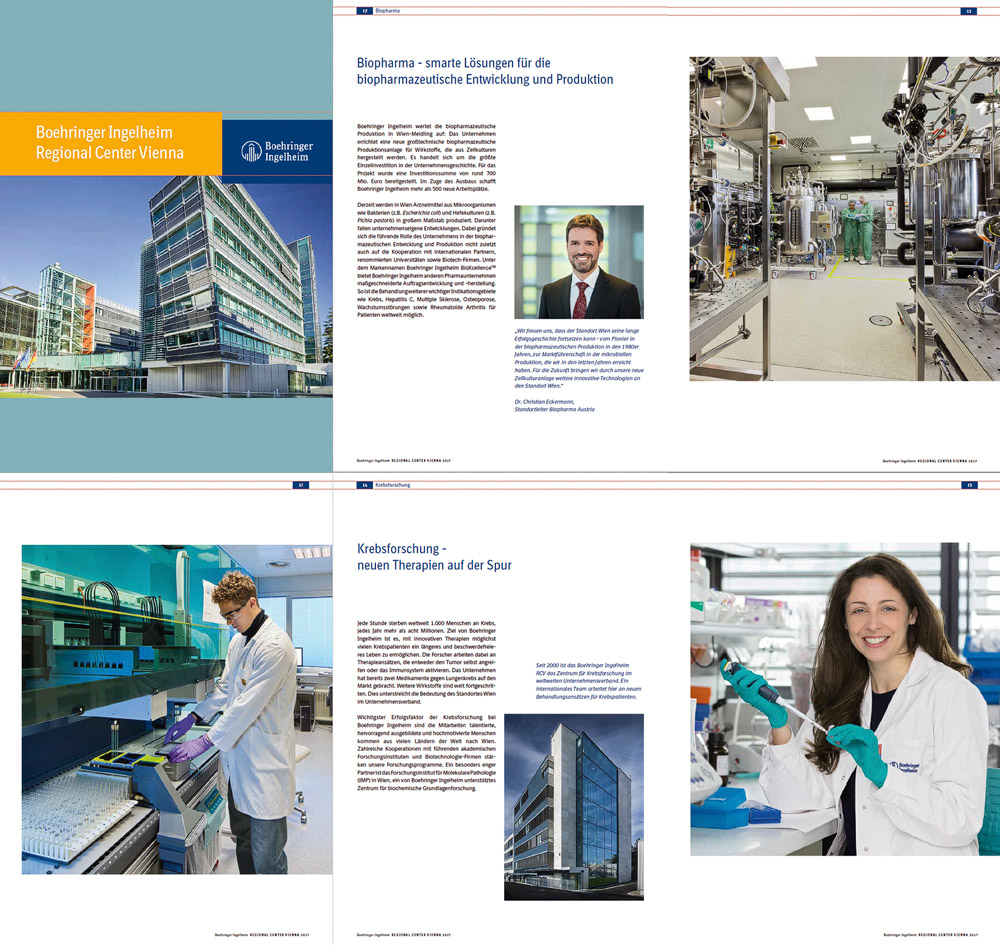Click the paragraph starting 'Boehringer Ingelheim wertet die'
The height and width of the screenshot is (945, 1000).
pos(426,158)
